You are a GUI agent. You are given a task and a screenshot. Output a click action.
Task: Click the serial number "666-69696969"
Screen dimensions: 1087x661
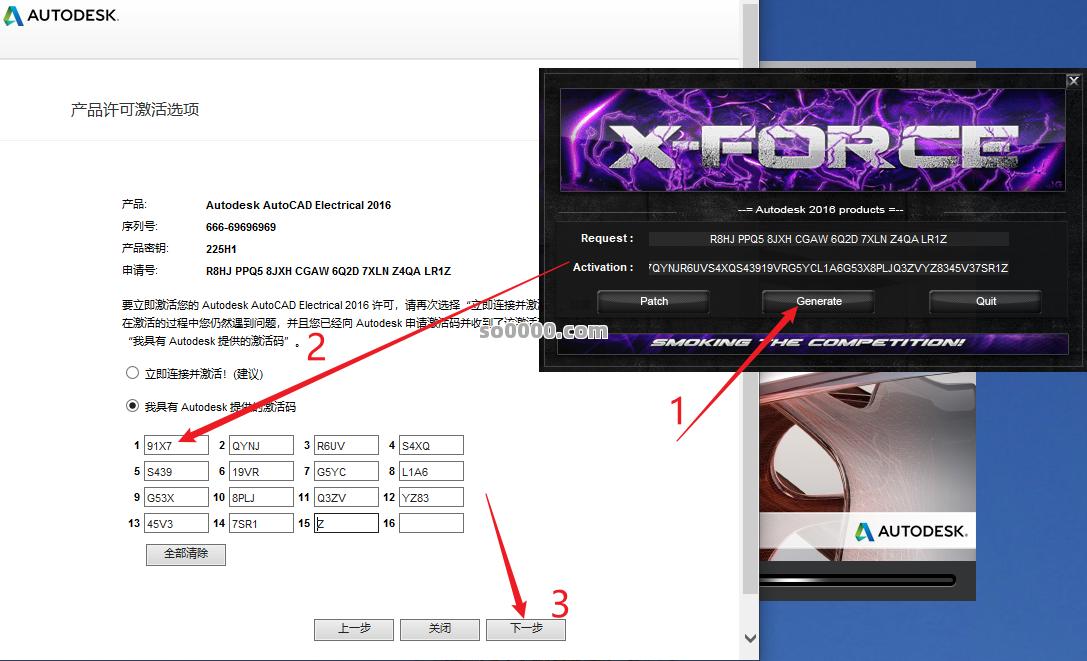click(x=241, y=228)
